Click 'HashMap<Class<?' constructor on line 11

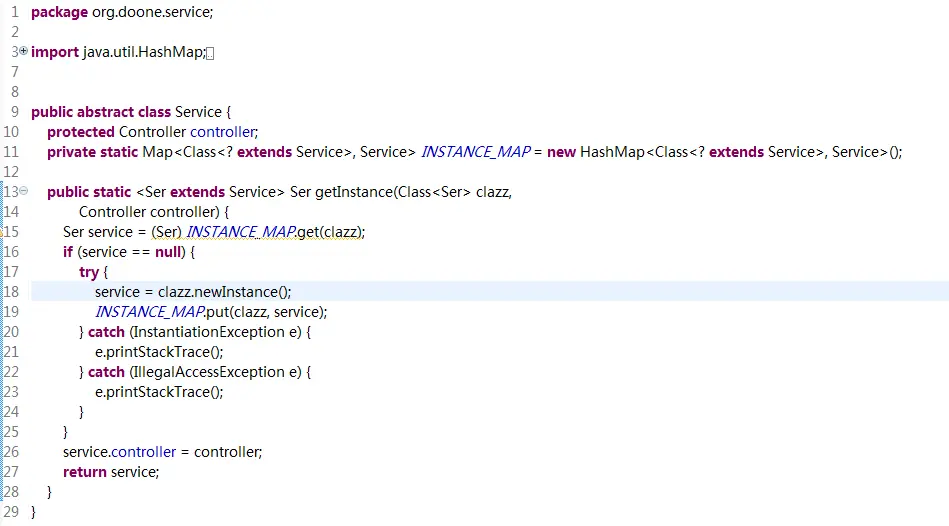[x=642, y=152]
